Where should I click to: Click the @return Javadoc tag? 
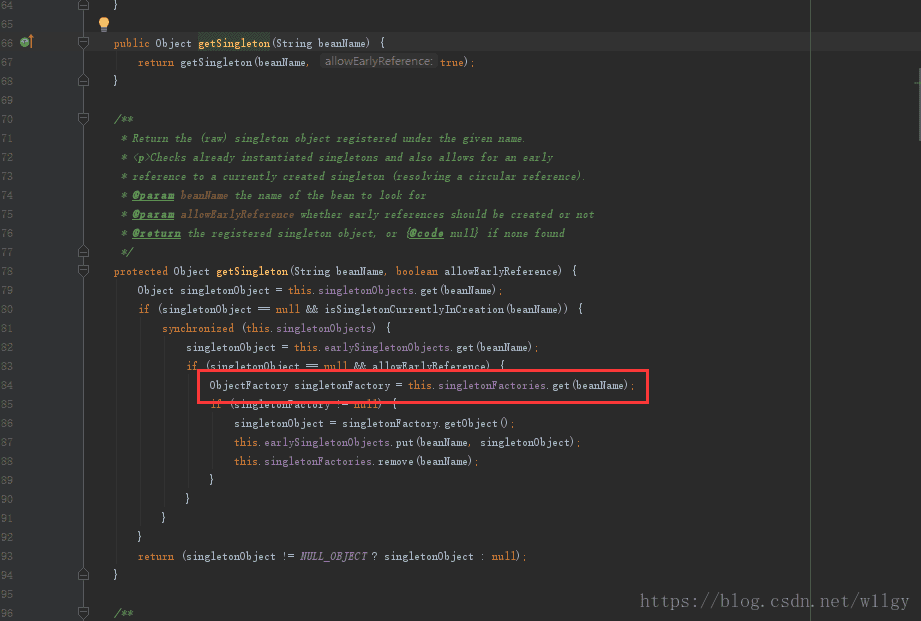(x=156, y=233)
